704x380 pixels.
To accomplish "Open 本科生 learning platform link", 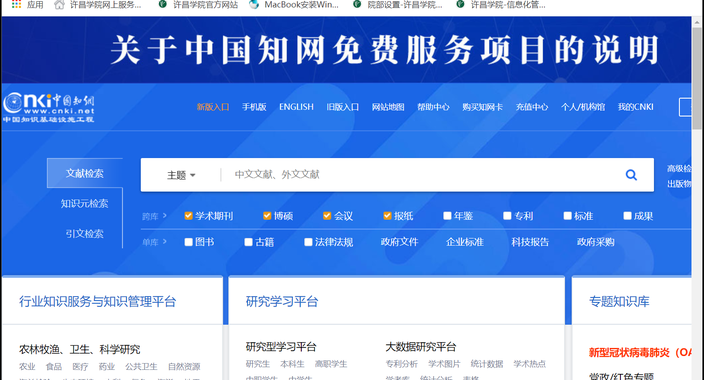I will coord(292,364).
